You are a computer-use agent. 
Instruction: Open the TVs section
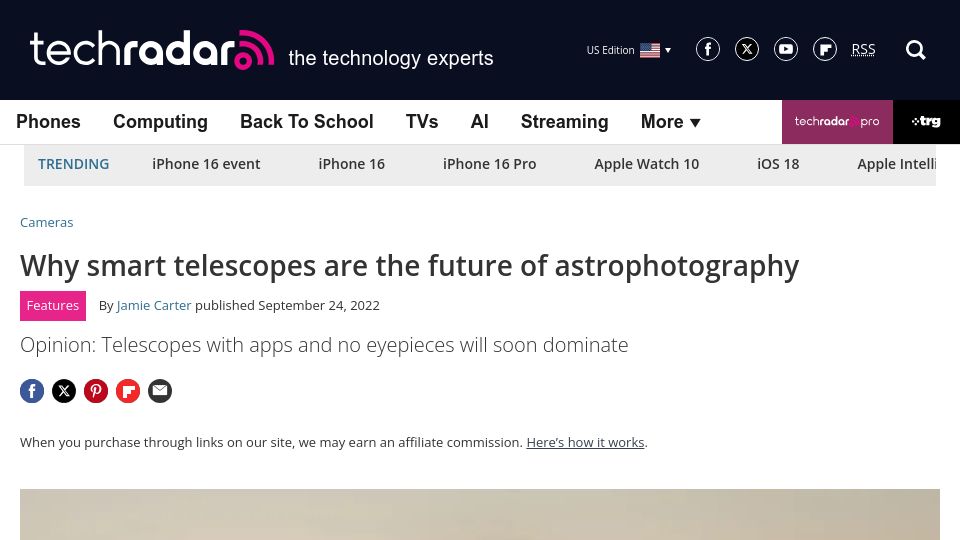[422, 122]
